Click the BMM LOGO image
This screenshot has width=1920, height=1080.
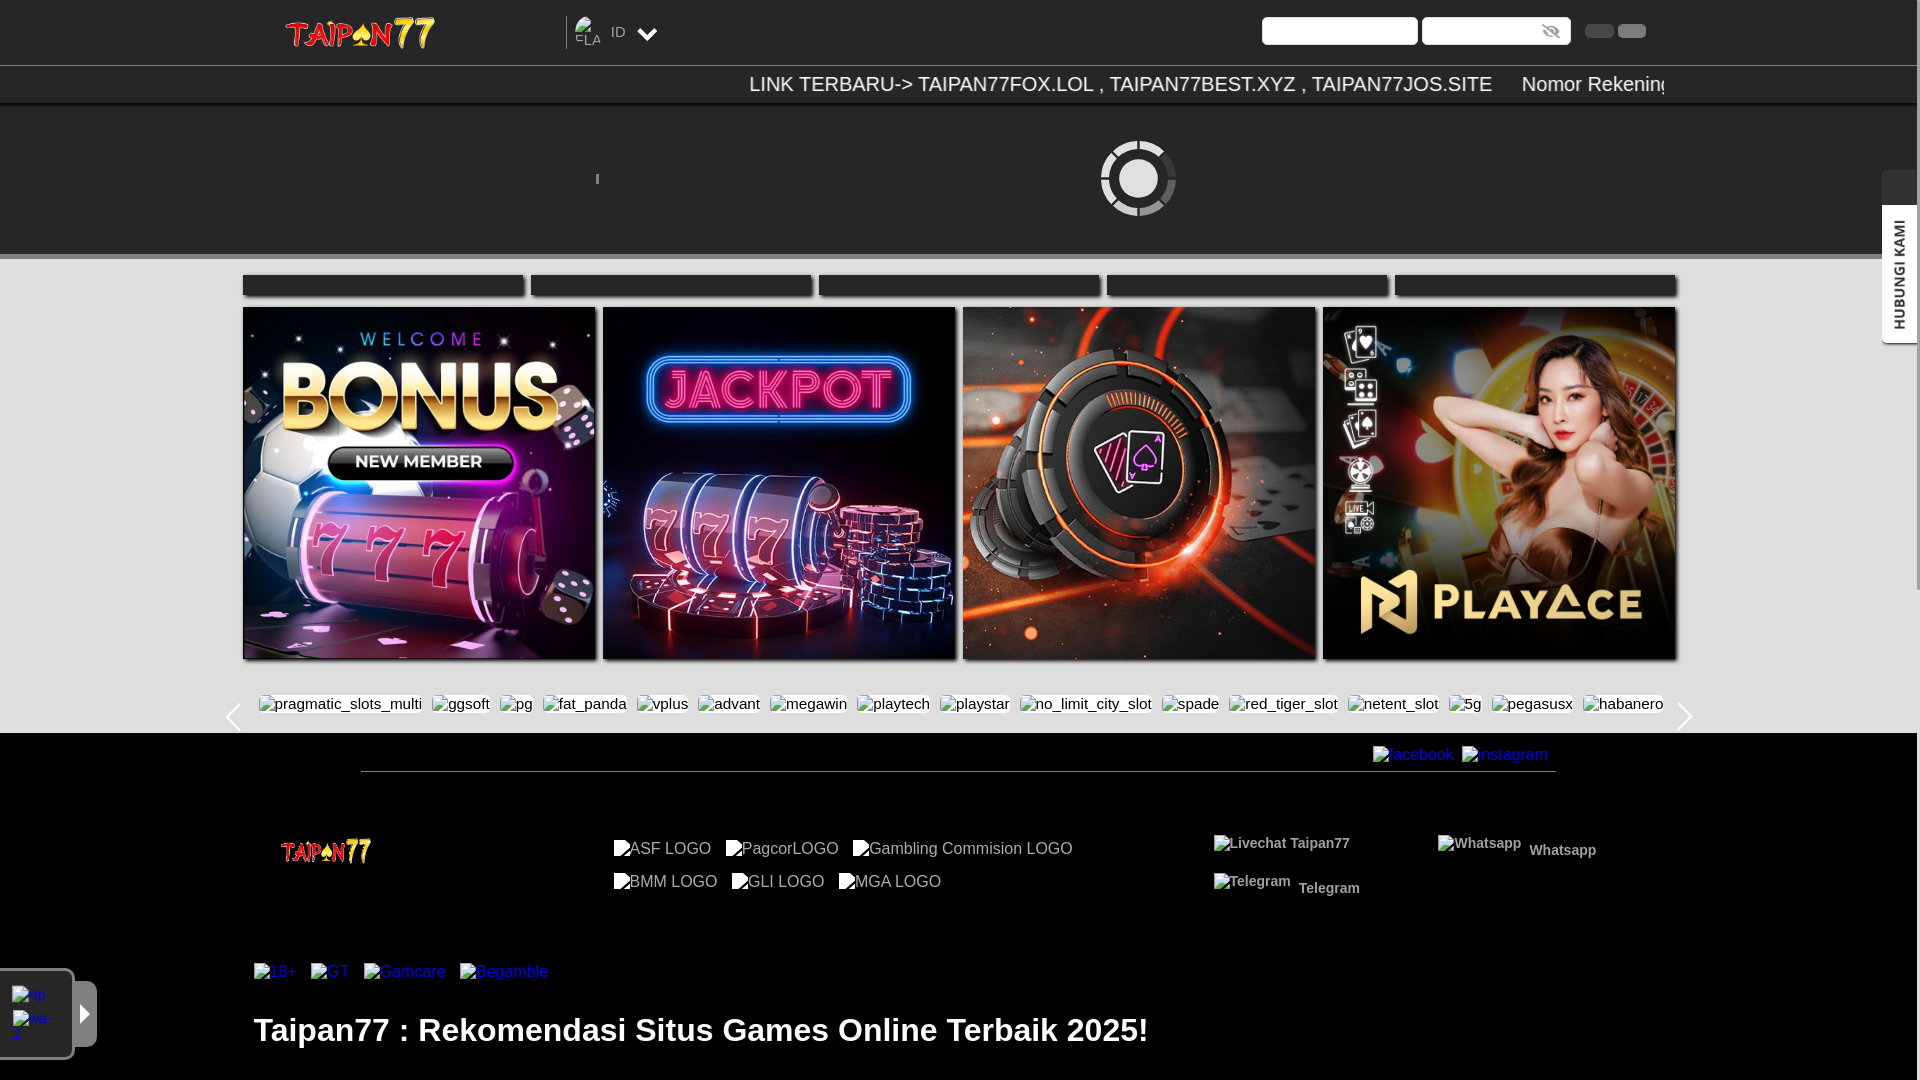pyautogui.click(x=665, y=882)
